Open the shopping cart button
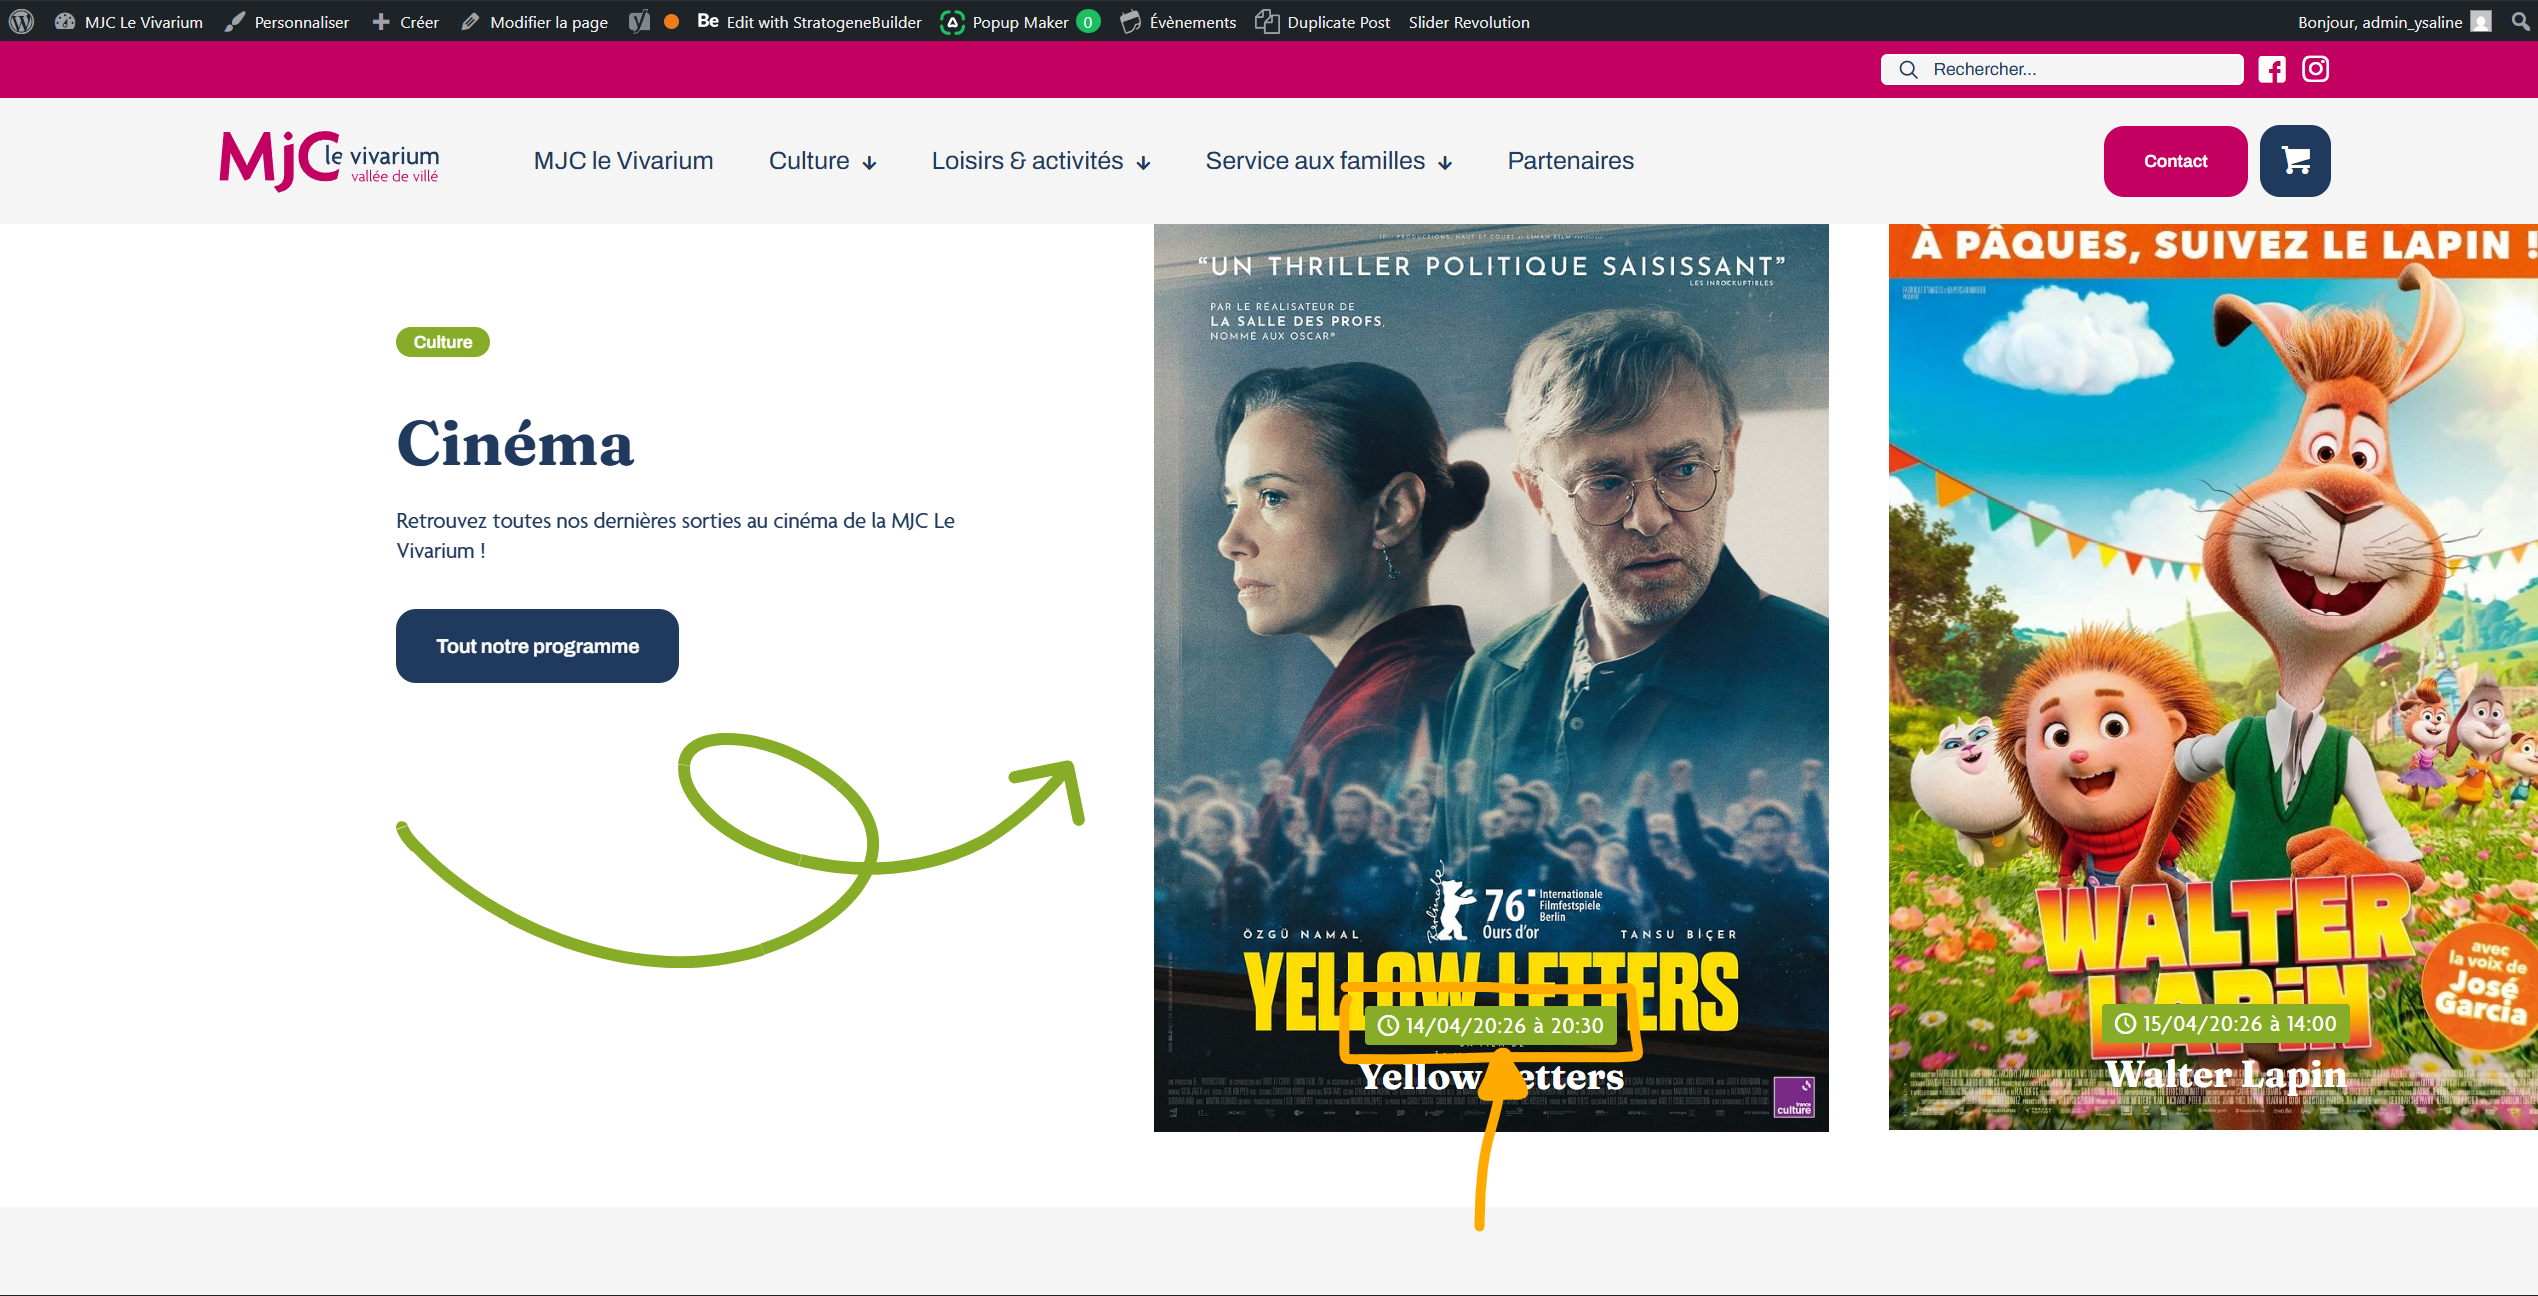This screenshot has width=2538, height=1296. coord(2295,161)
